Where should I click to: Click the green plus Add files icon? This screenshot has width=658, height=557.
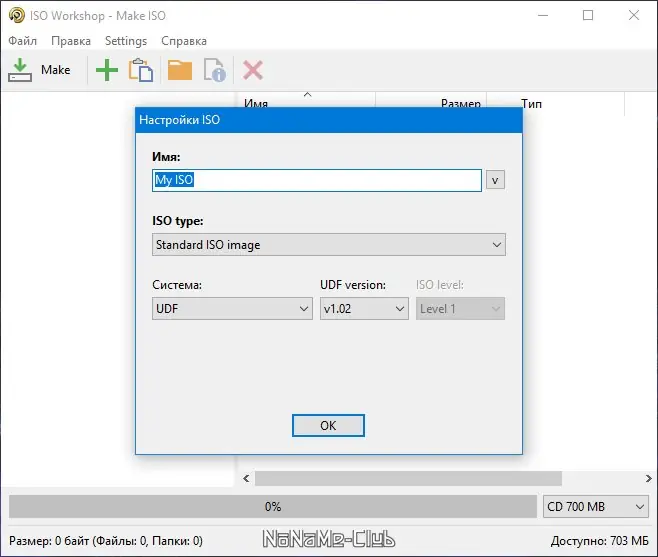pos(107,70)
